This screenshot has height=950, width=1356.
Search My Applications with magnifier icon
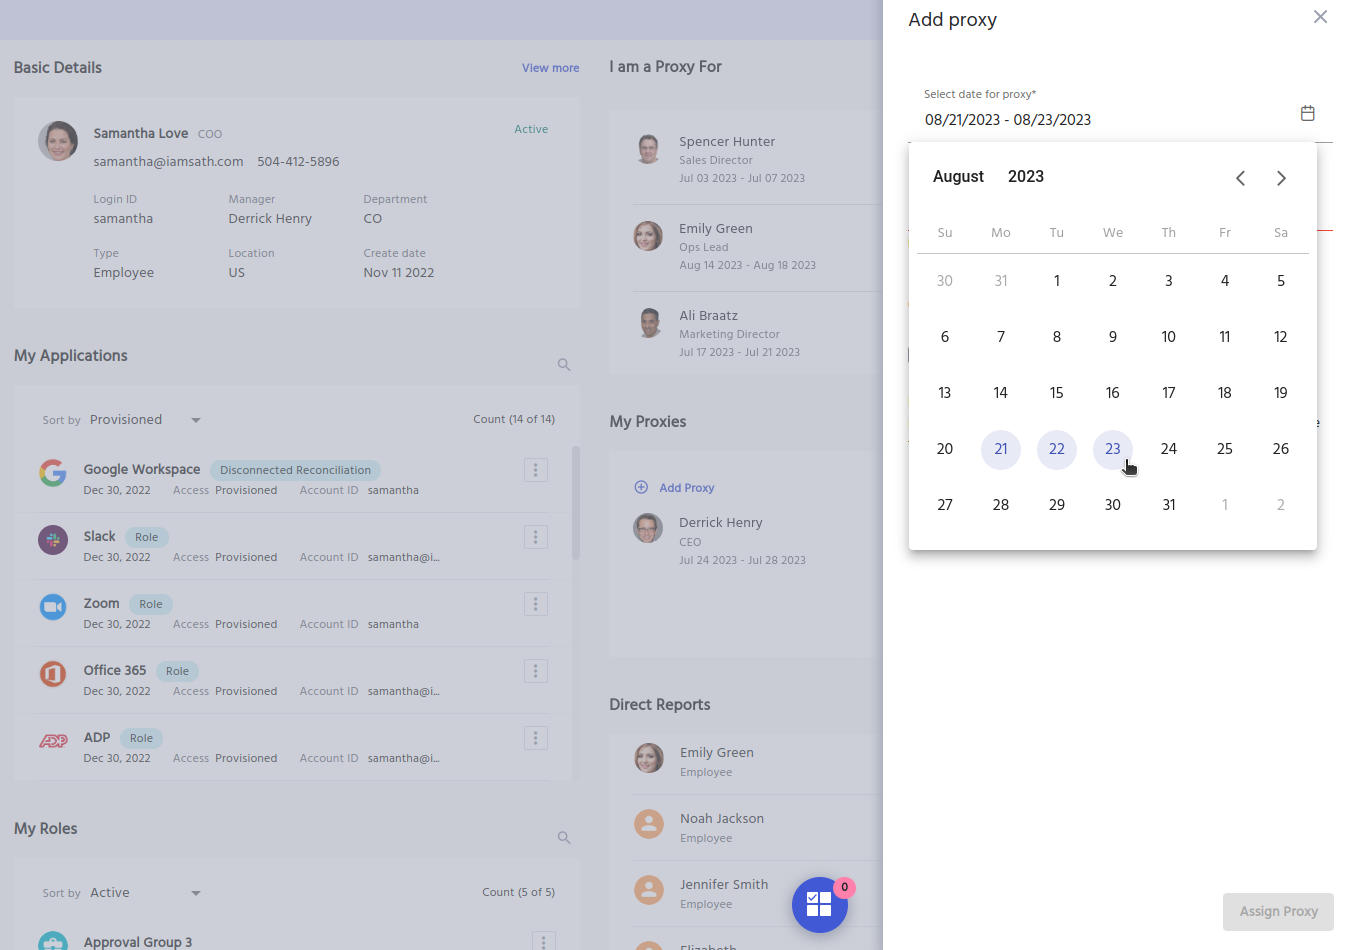(x=564, y=365)
